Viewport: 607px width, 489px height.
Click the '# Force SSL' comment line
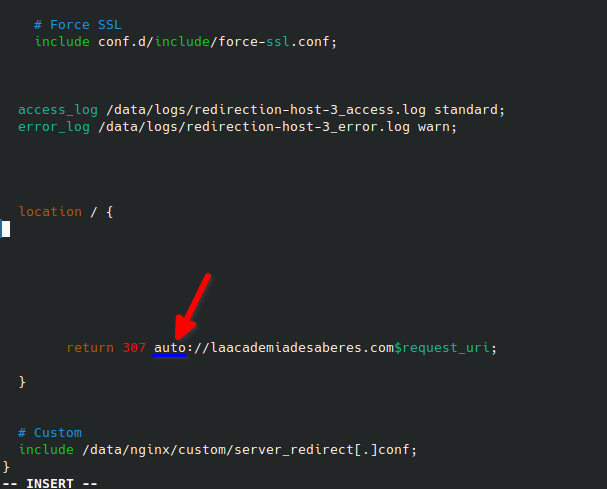77,25
